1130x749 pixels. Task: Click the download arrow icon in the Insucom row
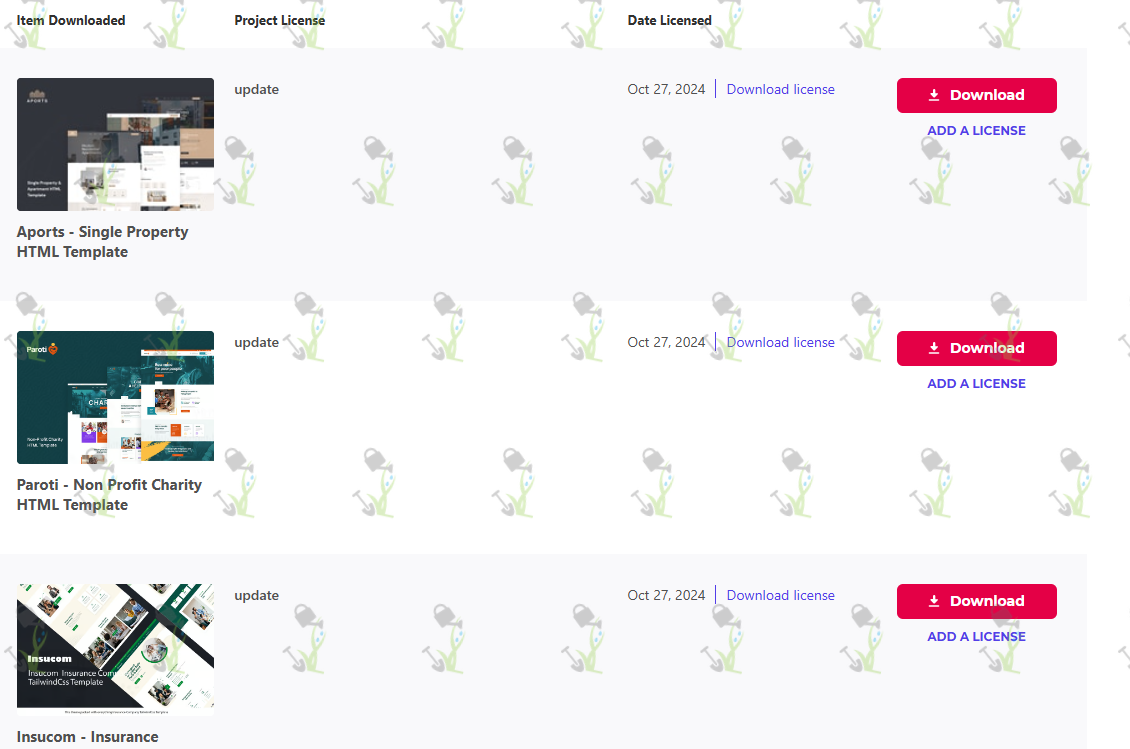coord(934,601)
